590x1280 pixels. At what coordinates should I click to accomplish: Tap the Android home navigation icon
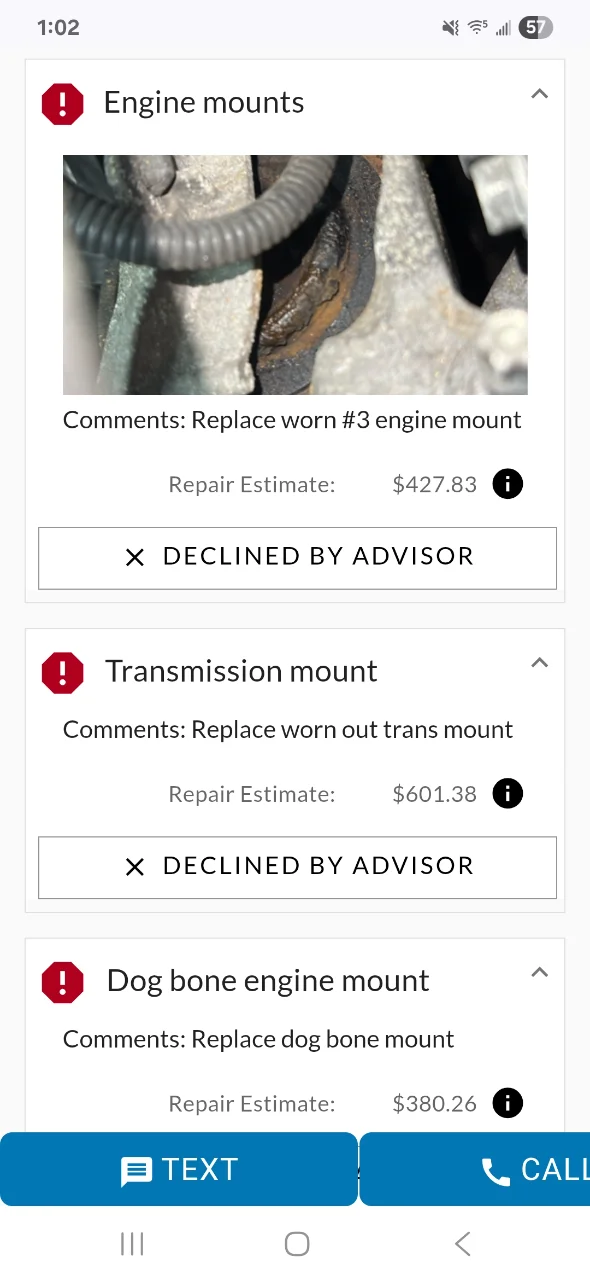coord(297,1244)
